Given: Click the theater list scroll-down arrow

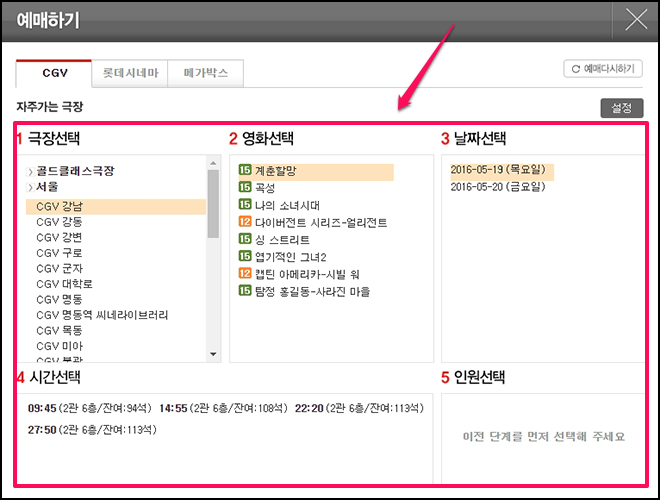Looking at the screenshot, I should 213,354.
